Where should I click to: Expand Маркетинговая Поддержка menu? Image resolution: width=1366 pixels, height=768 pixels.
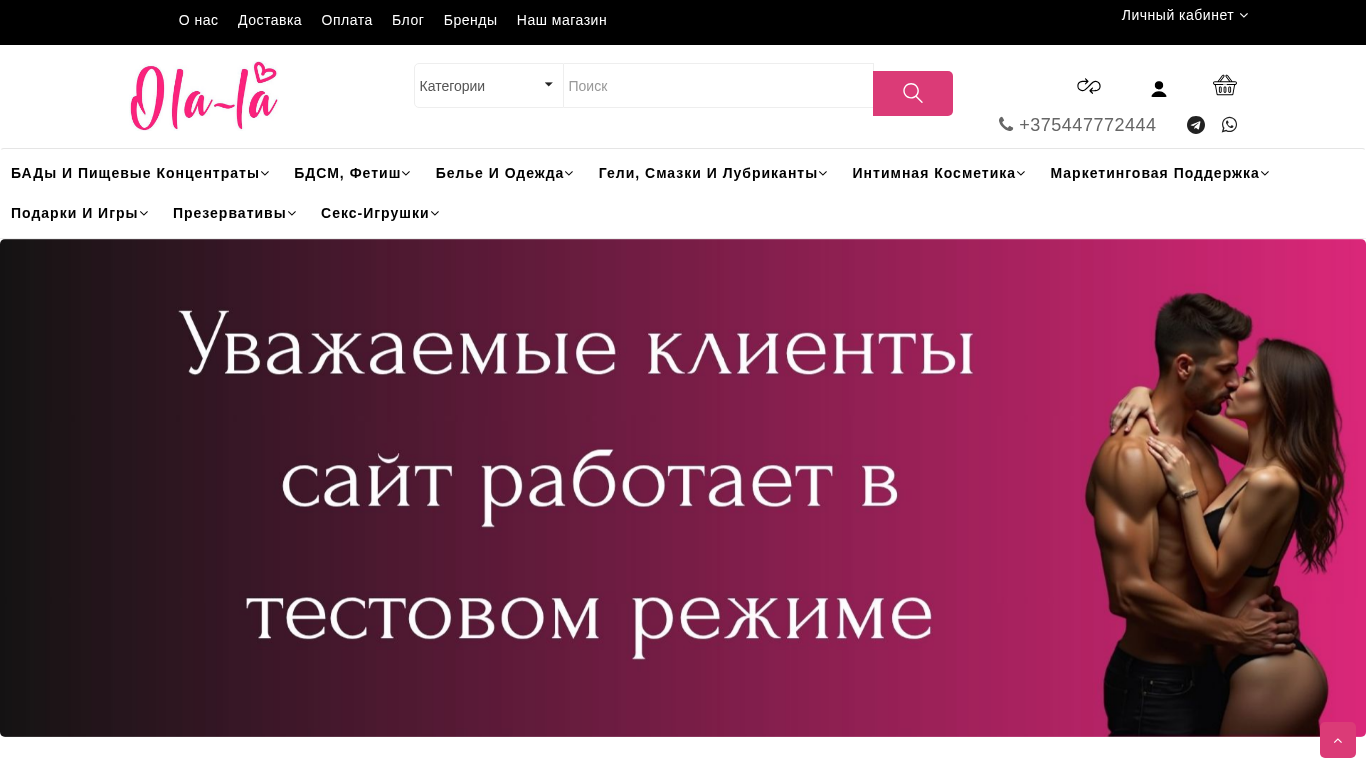pyautogui.click(x=1160, y=173)
